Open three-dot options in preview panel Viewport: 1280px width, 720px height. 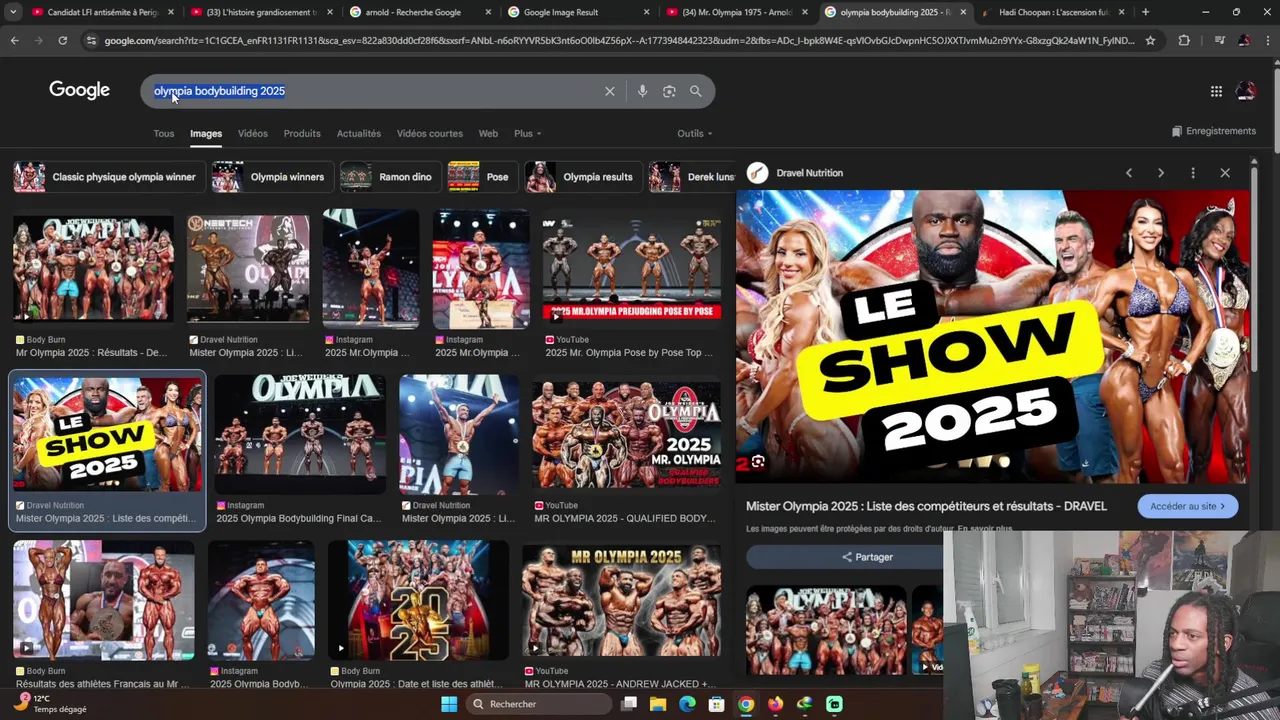click(x=1193, y=173)
